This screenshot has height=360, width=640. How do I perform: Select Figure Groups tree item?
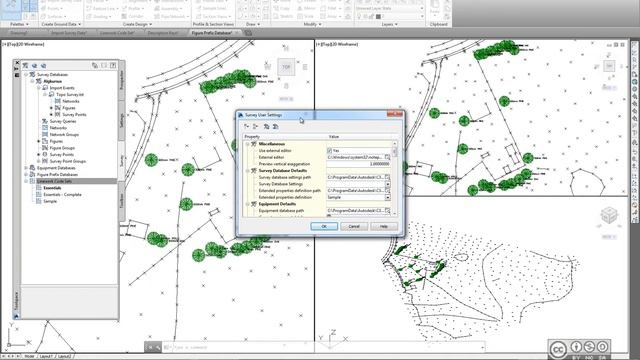(62, 148)
